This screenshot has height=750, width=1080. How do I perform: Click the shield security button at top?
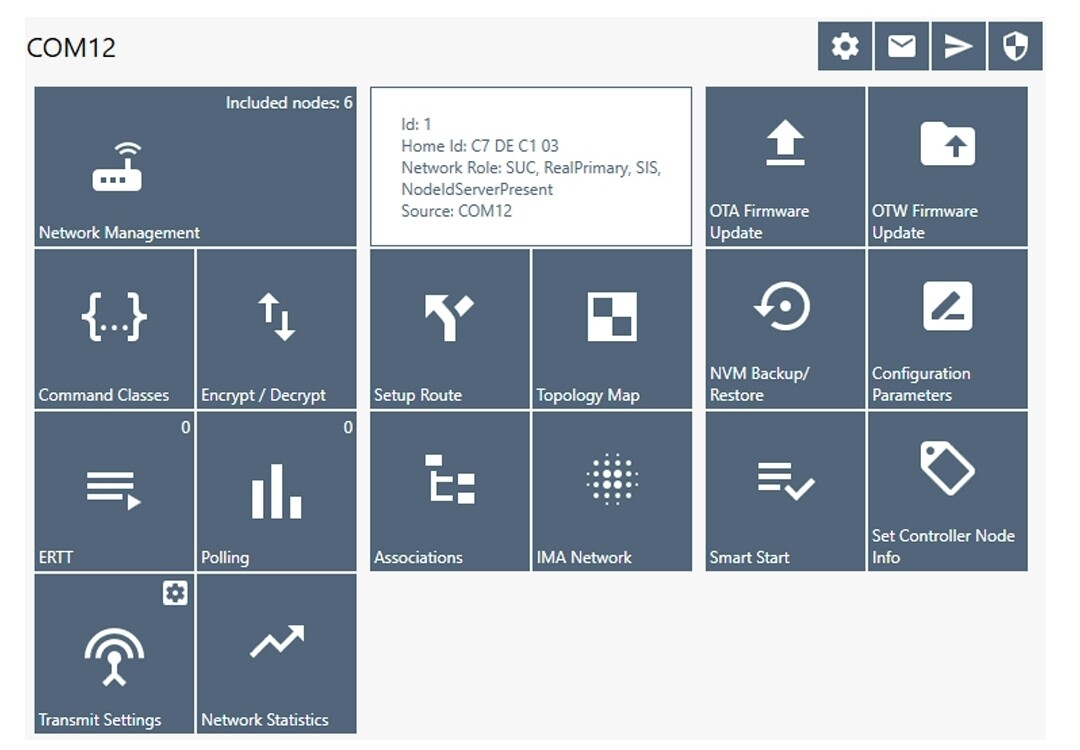(x=1015, y=46)
